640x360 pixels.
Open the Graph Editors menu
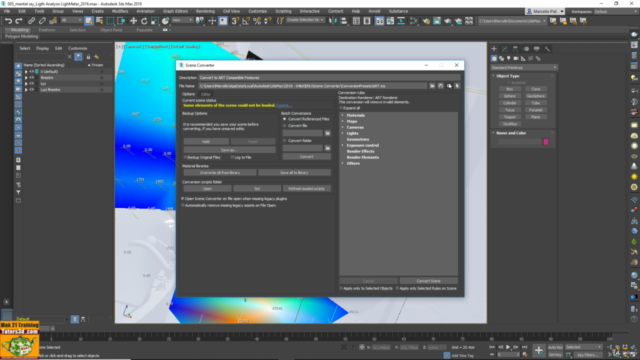(x=175, y=11)
